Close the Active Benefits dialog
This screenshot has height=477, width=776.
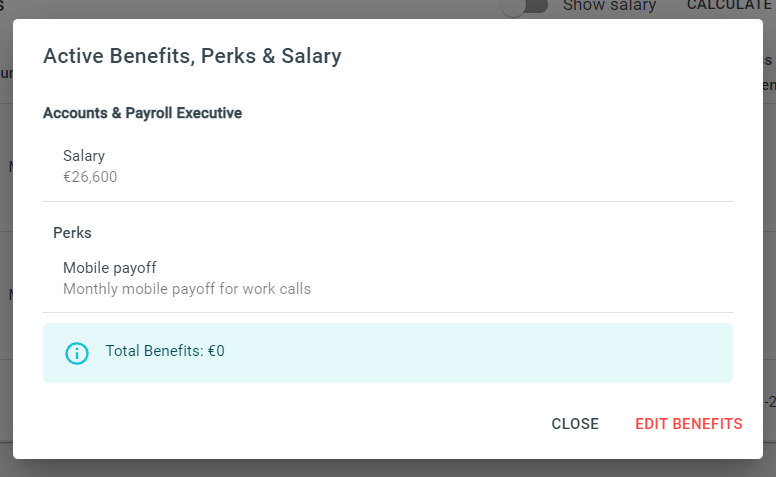point(575,424)
